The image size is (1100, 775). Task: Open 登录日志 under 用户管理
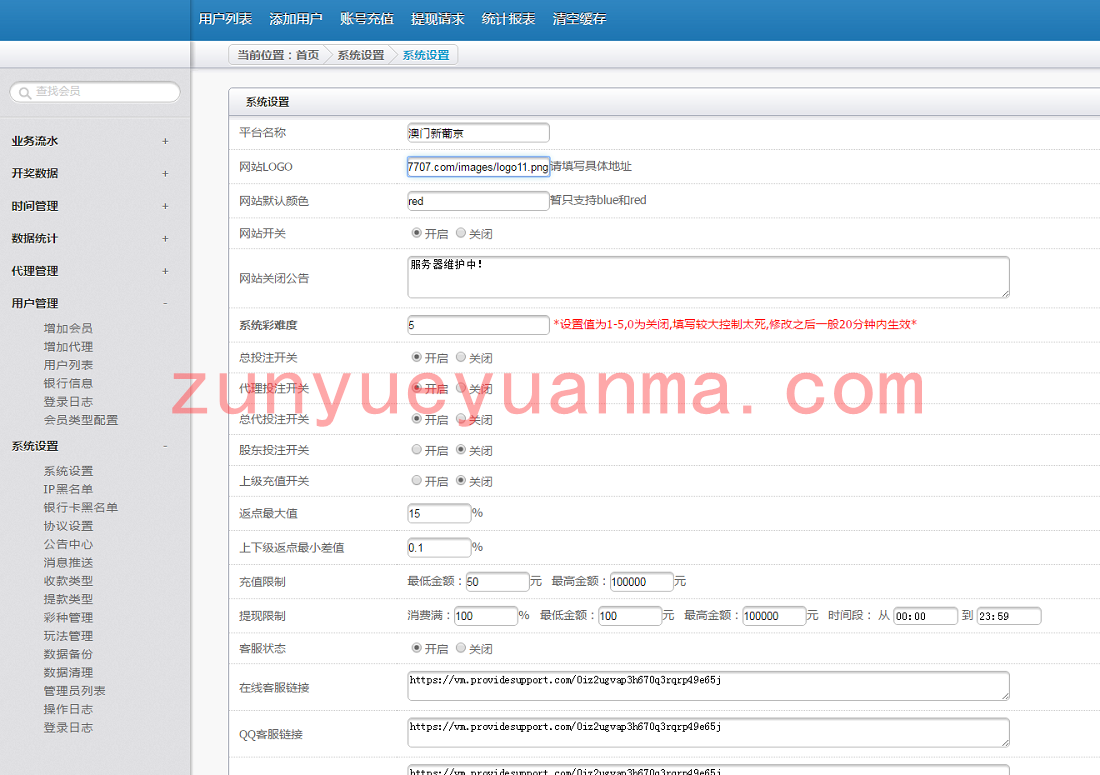(x=68, y=401)
